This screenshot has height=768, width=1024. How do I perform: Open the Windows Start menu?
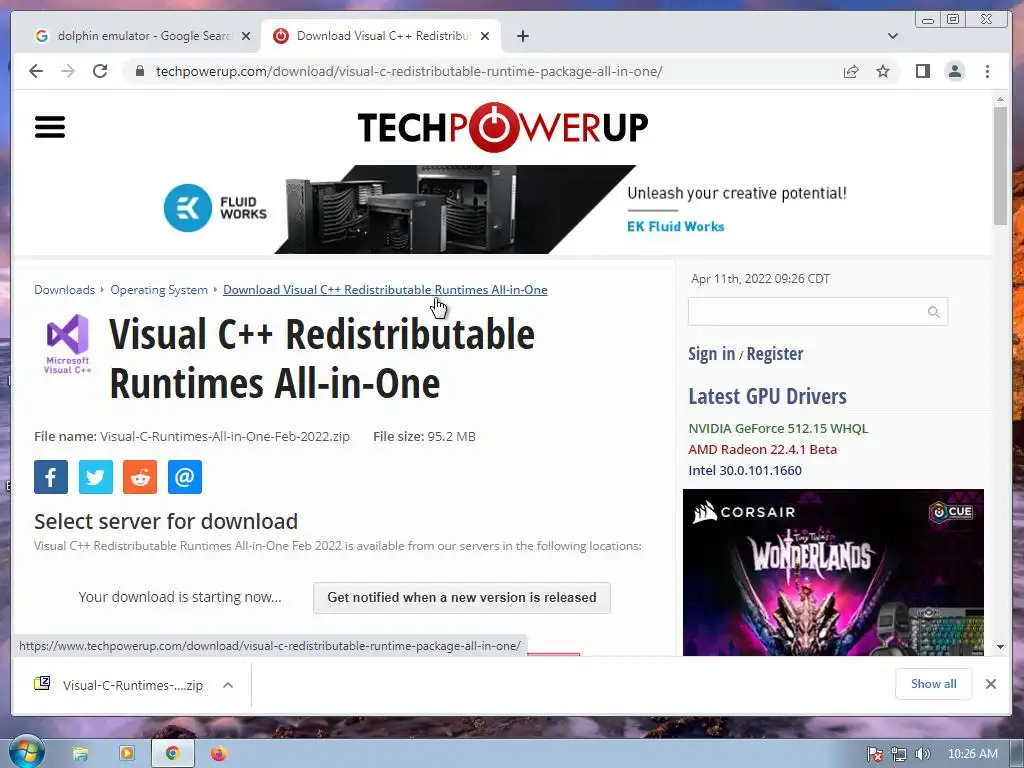[26, 752]
